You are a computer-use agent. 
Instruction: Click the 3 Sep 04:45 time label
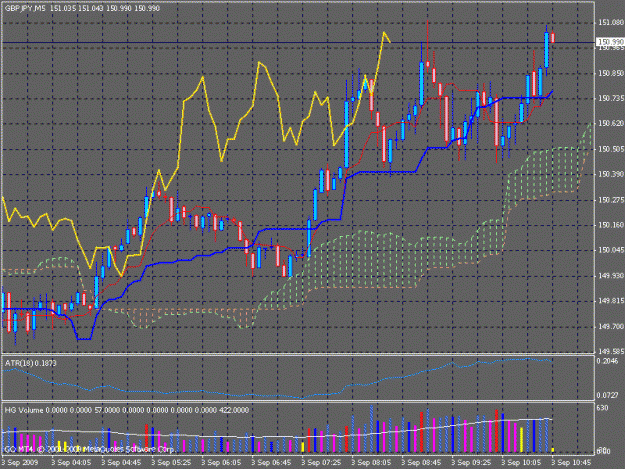point(121,463)
